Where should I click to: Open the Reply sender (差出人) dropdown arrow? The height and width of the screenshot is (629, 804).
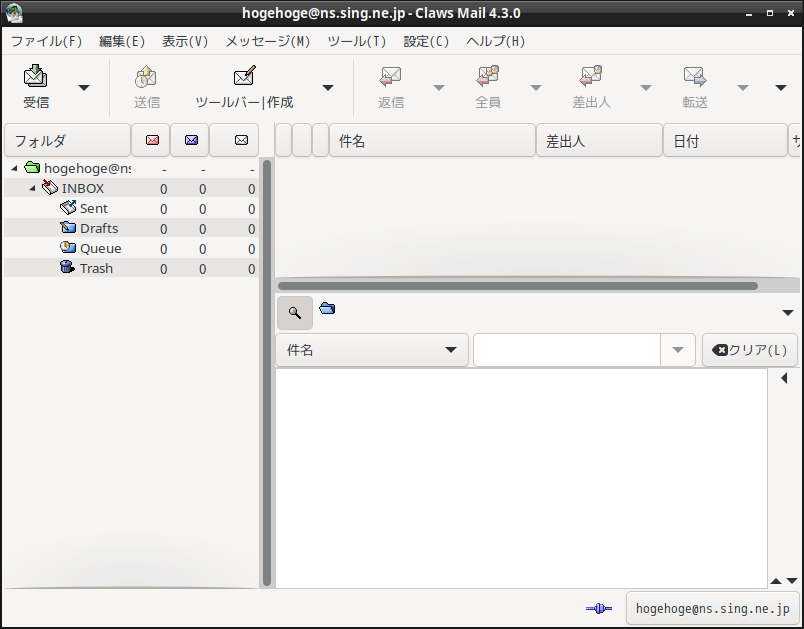tap(646, 88)
